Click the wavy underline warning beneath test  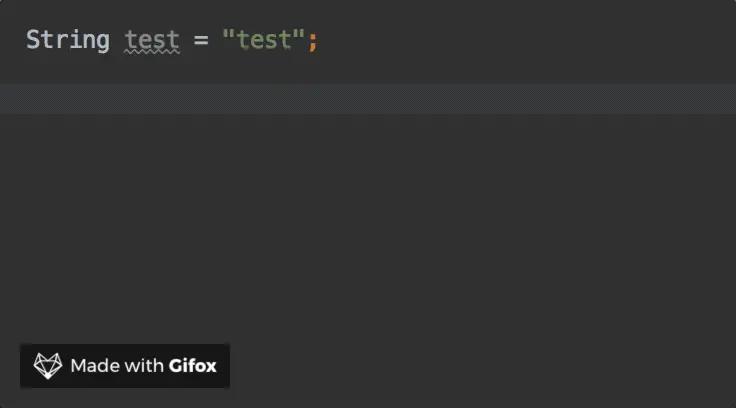152,54
